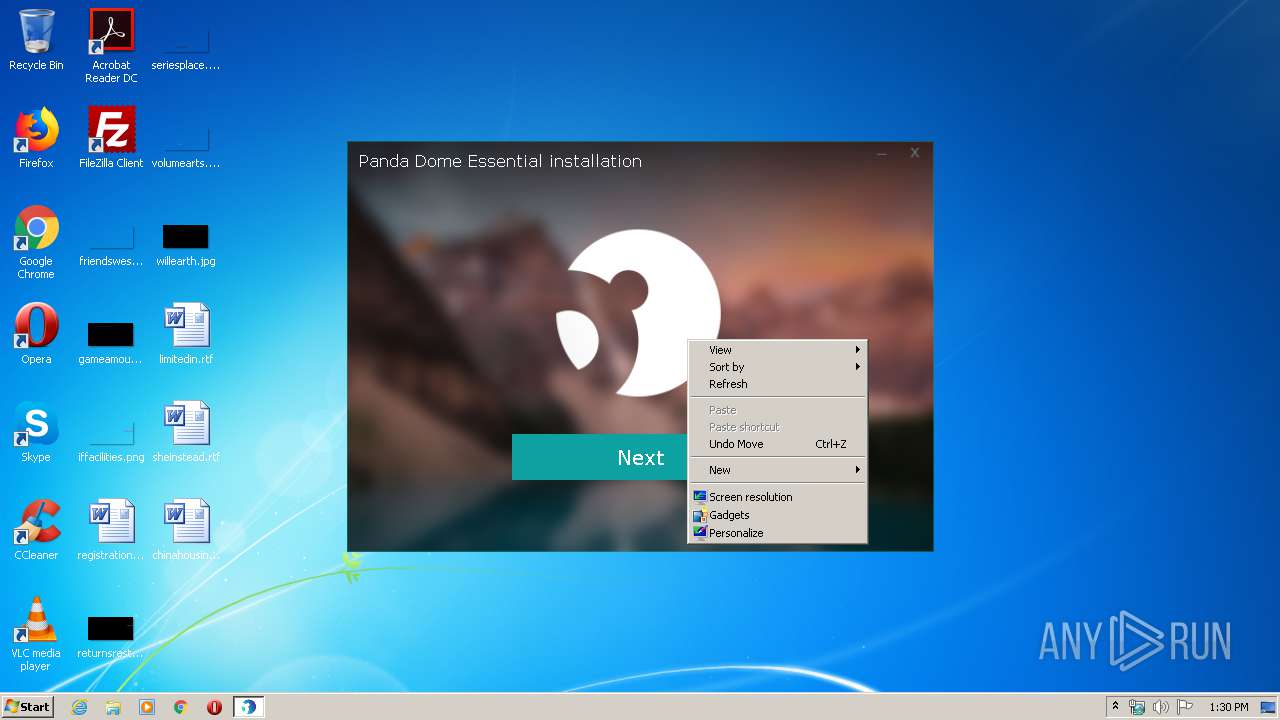Select the Skype desktop shortcut
The image size is (1280, 720).
[x=36, y=432]
